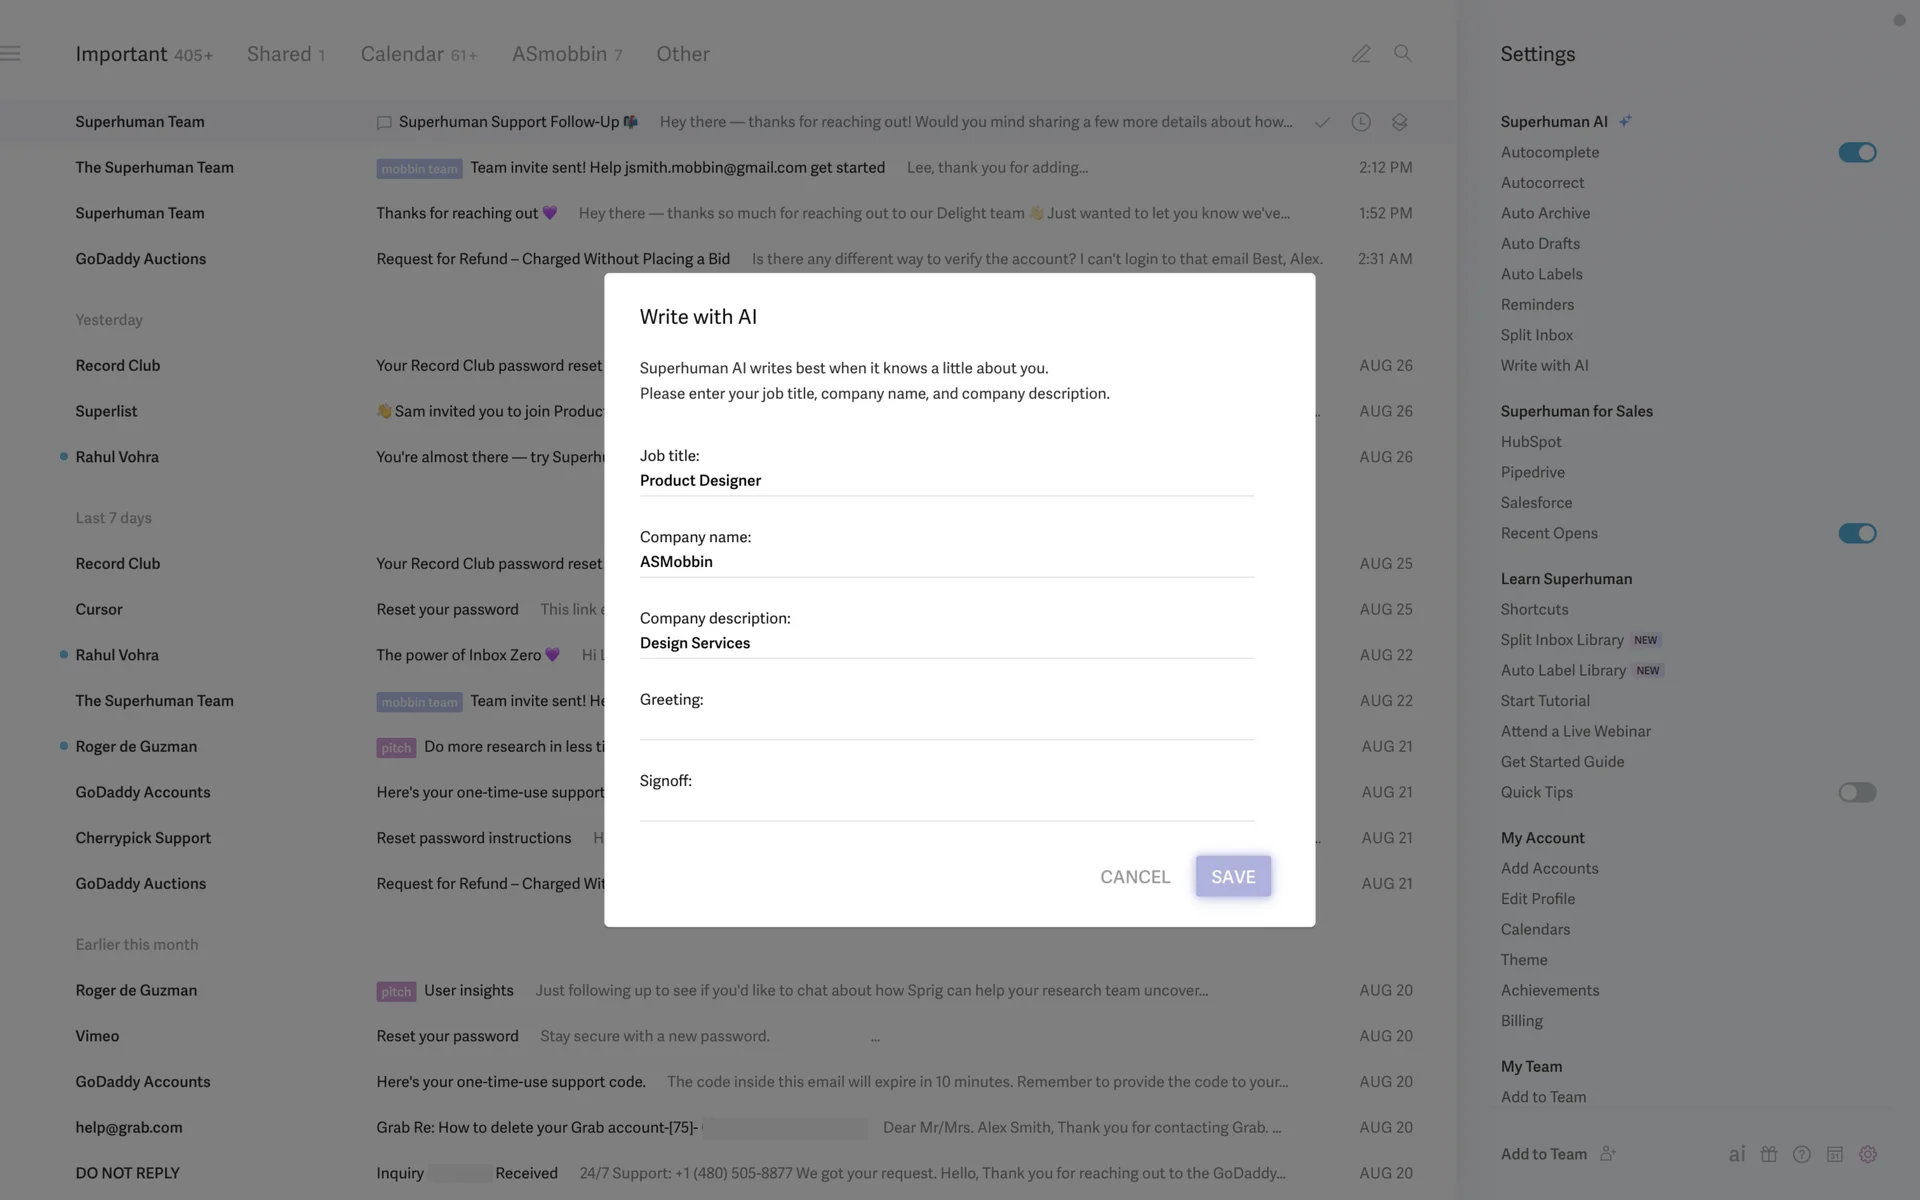The image size is (1920, 1200).
Task: Click the compose pencil icon
Action: pyautogui.click(x=1361, y=54)
